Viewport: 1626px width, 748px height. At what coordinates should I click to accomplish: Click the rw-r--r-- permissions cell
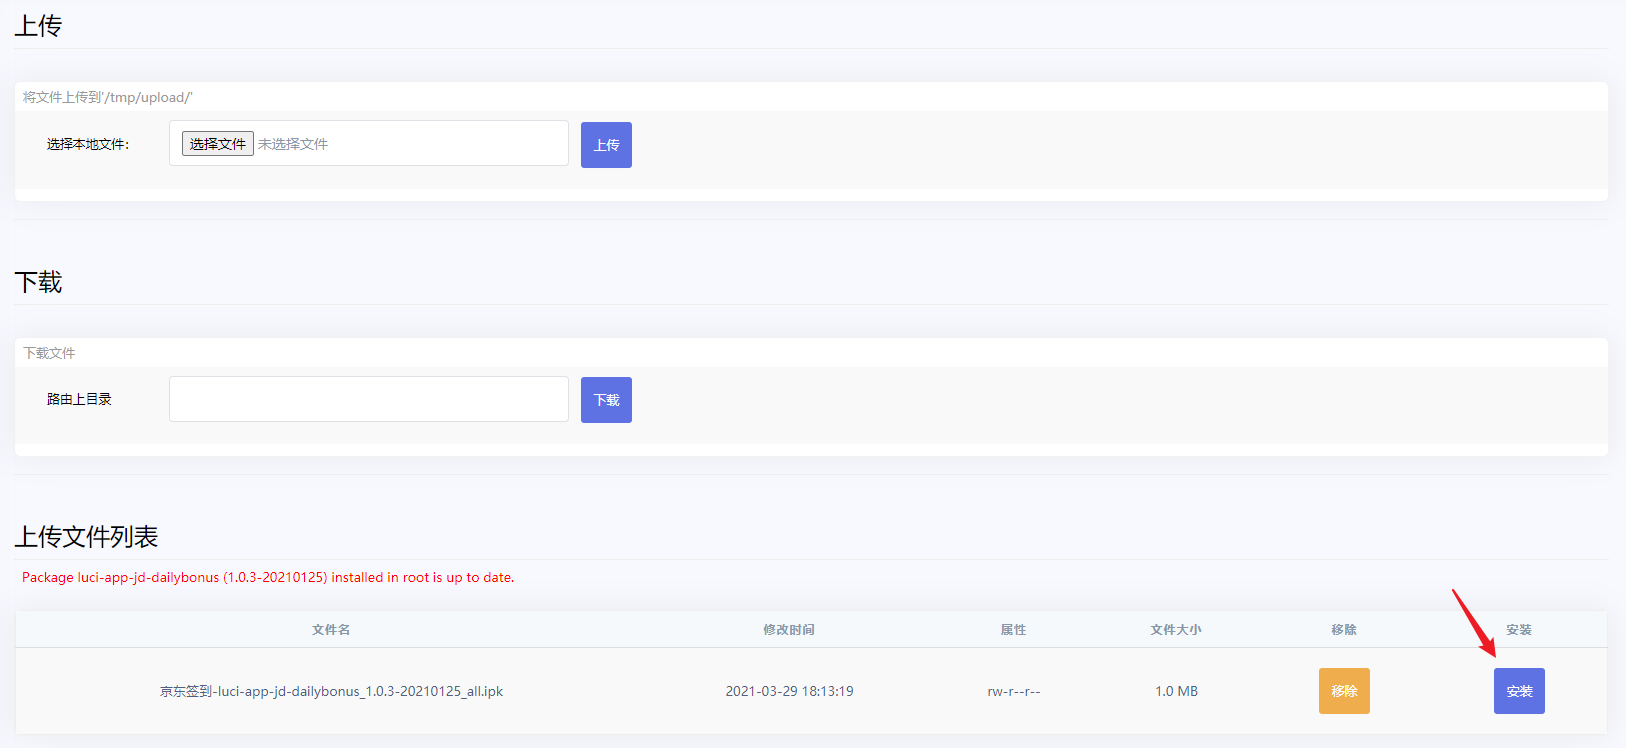pyautogui.click(x=1013, y=691)
